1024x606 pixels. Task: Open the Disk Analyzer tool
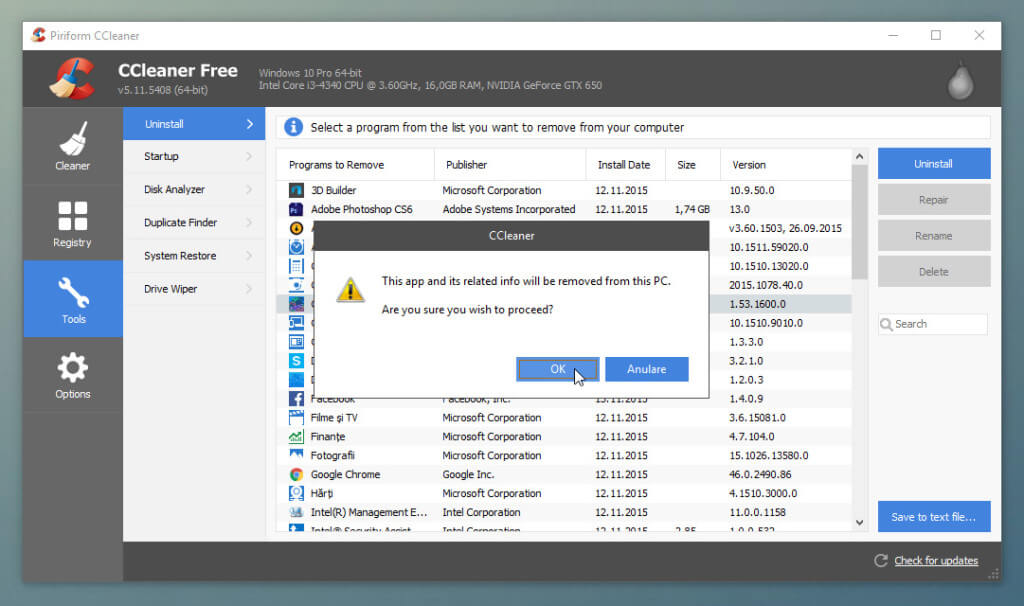(x=175, y=189)
